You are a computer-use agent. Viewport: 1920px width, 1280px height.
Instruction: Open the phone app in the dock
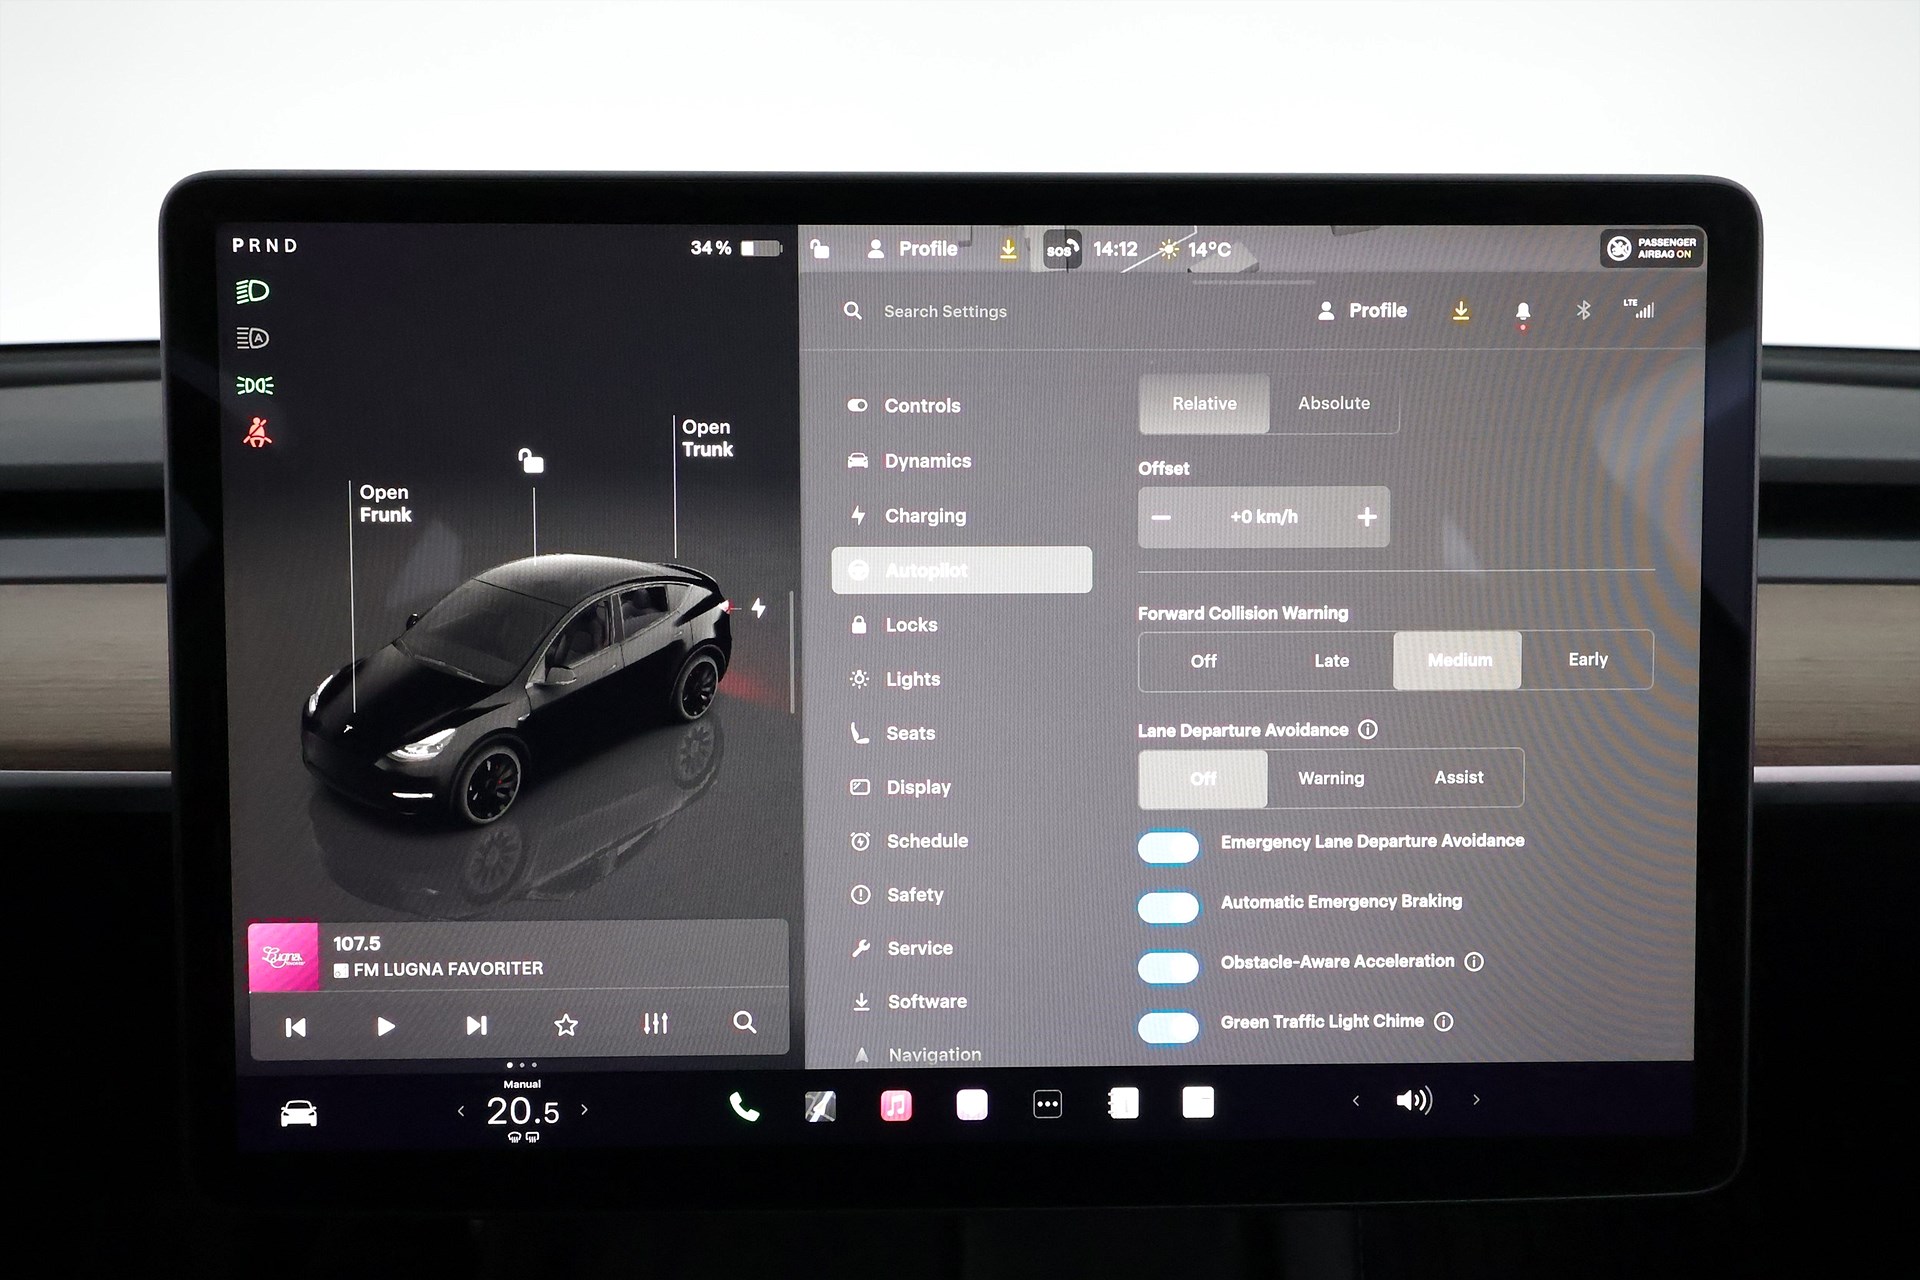[x=744, y=1106]
